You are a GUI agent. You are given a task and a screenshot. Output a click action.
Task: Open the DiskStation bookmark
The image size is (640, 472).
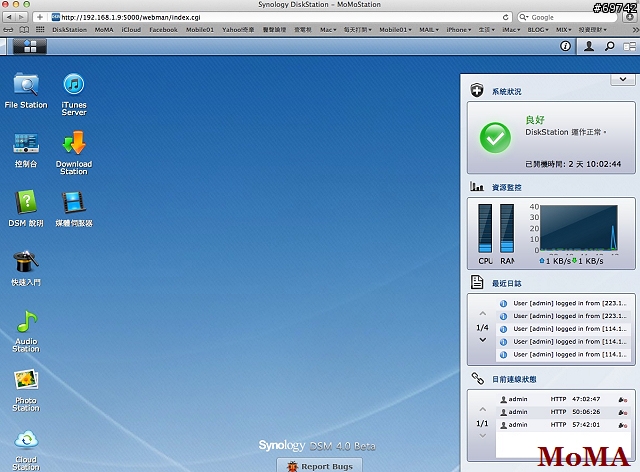point(69,29)
